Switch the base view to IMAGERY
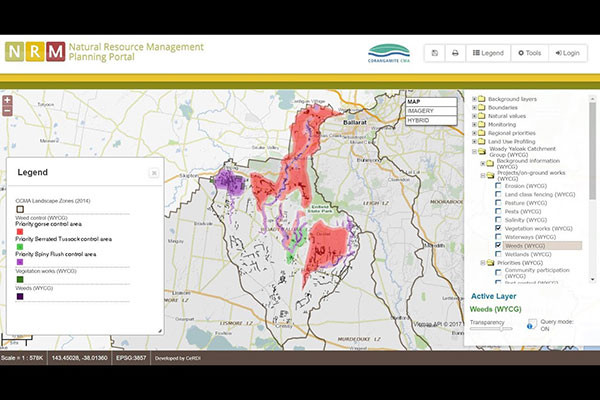 [x=431, y=111]
